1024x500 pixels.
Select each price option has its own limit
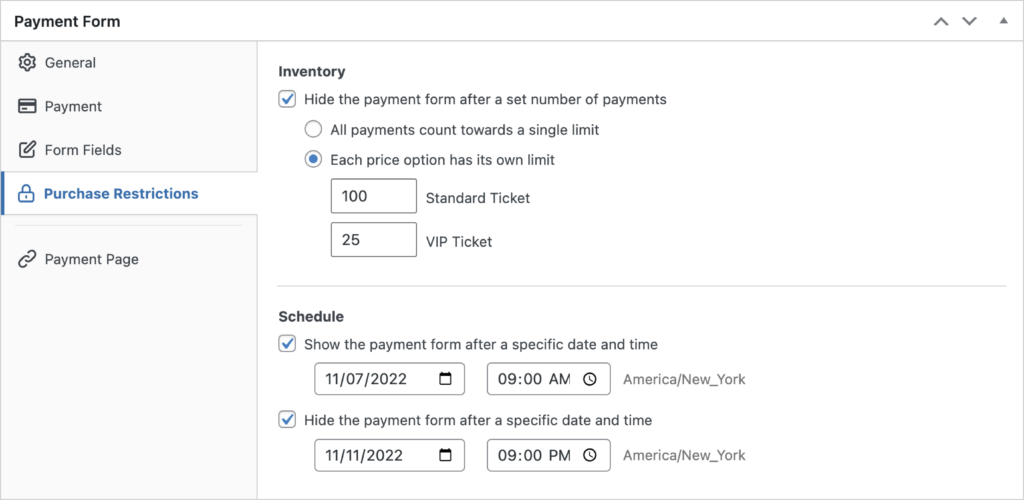click(313, 160)
